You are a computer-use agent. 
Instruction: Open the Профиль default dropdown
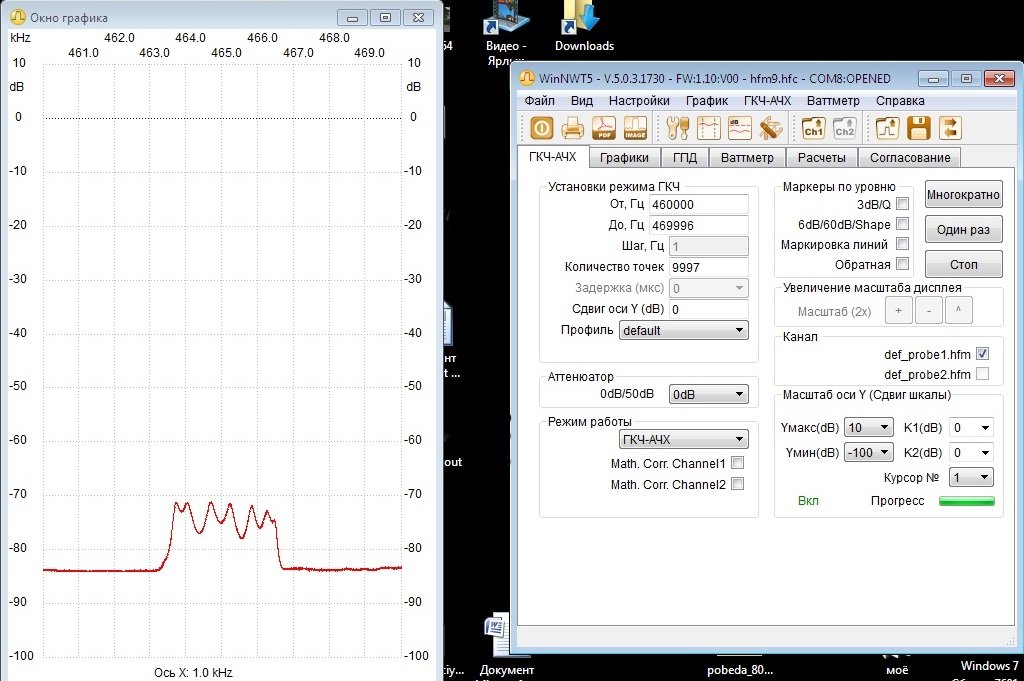(x=684, y=330)
